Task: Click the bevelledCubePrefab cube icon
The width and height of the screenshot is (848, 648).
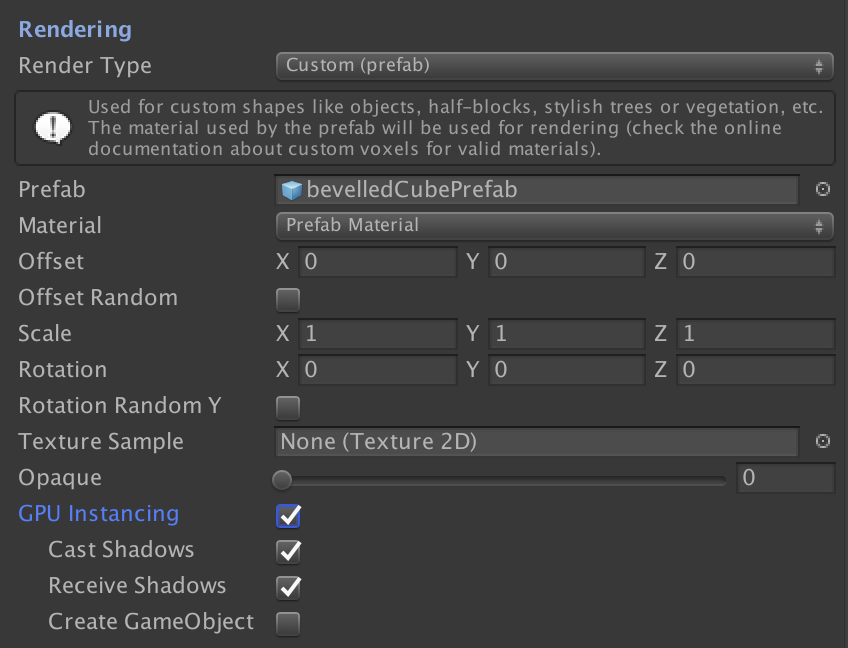Action: pos(291,189)
